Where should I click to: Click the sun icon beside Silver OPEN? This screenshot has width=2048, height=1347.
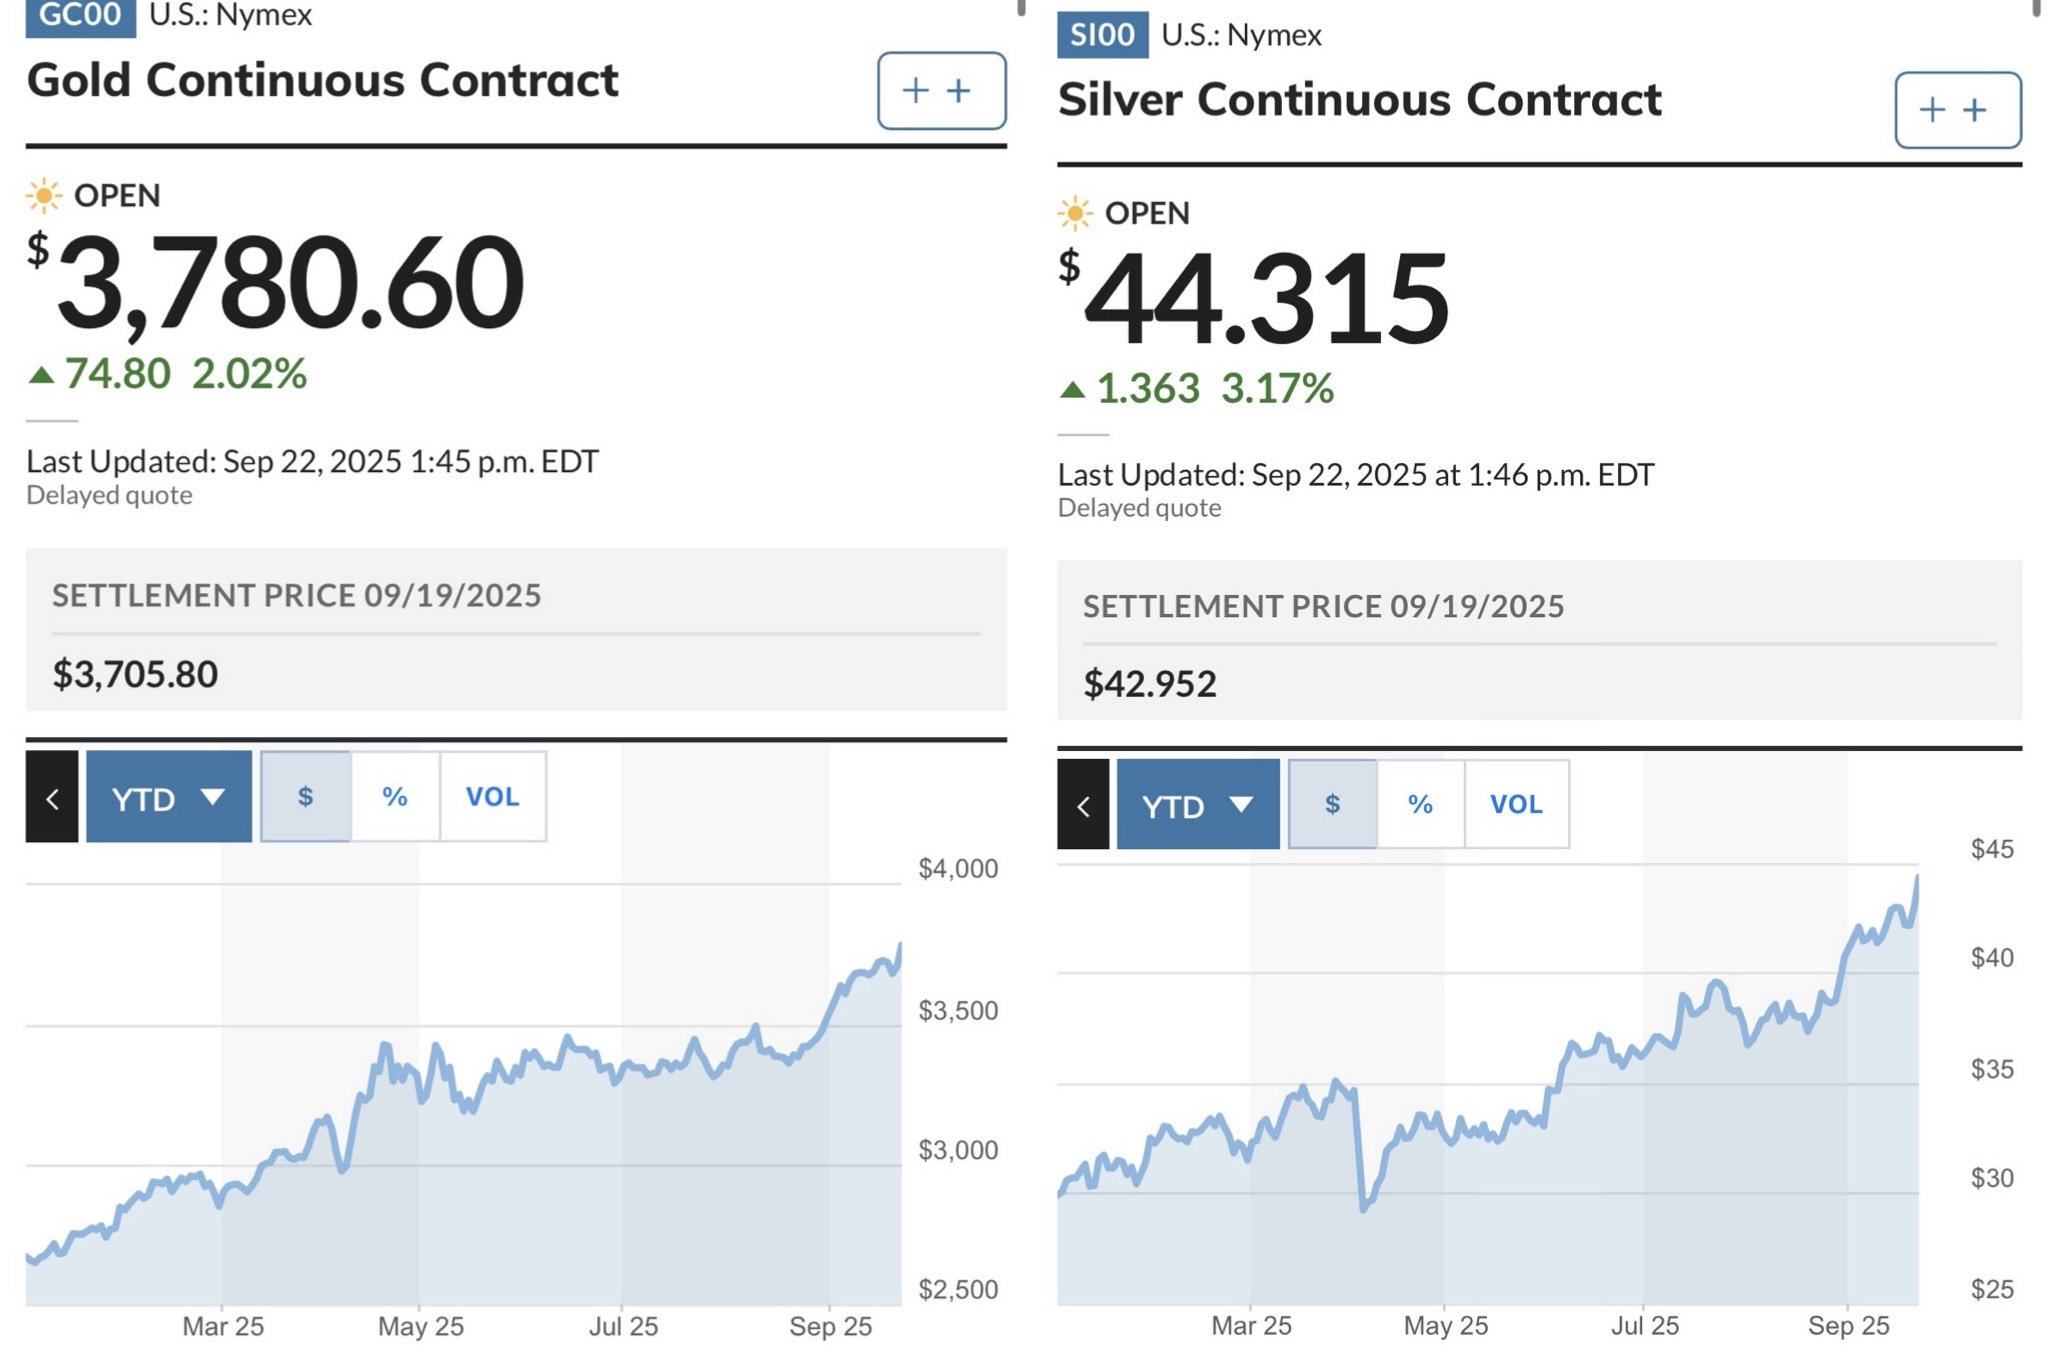click(1075, 213)
